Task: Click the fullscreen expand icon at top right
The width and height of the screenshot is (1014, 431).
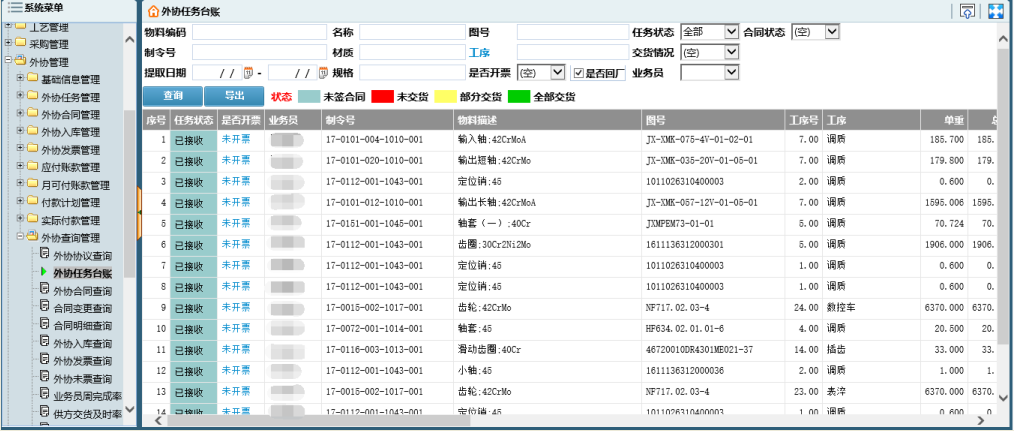Action: pyautogui.click(x=995, y=12)
